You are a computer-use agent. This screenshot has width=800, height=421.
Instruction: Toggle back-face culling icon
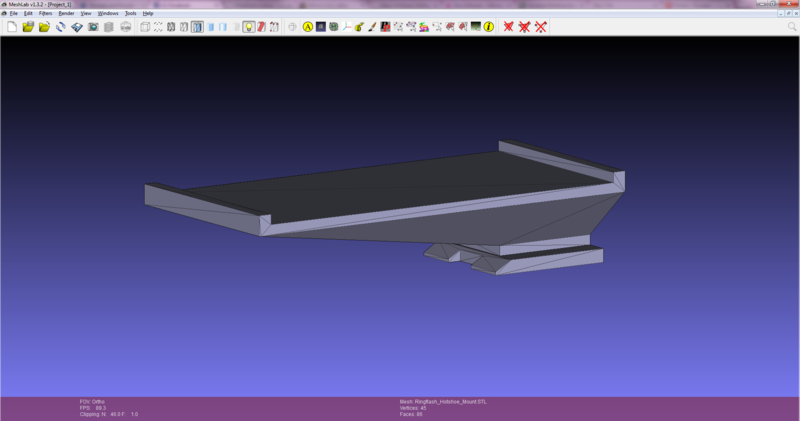point(274,27)
